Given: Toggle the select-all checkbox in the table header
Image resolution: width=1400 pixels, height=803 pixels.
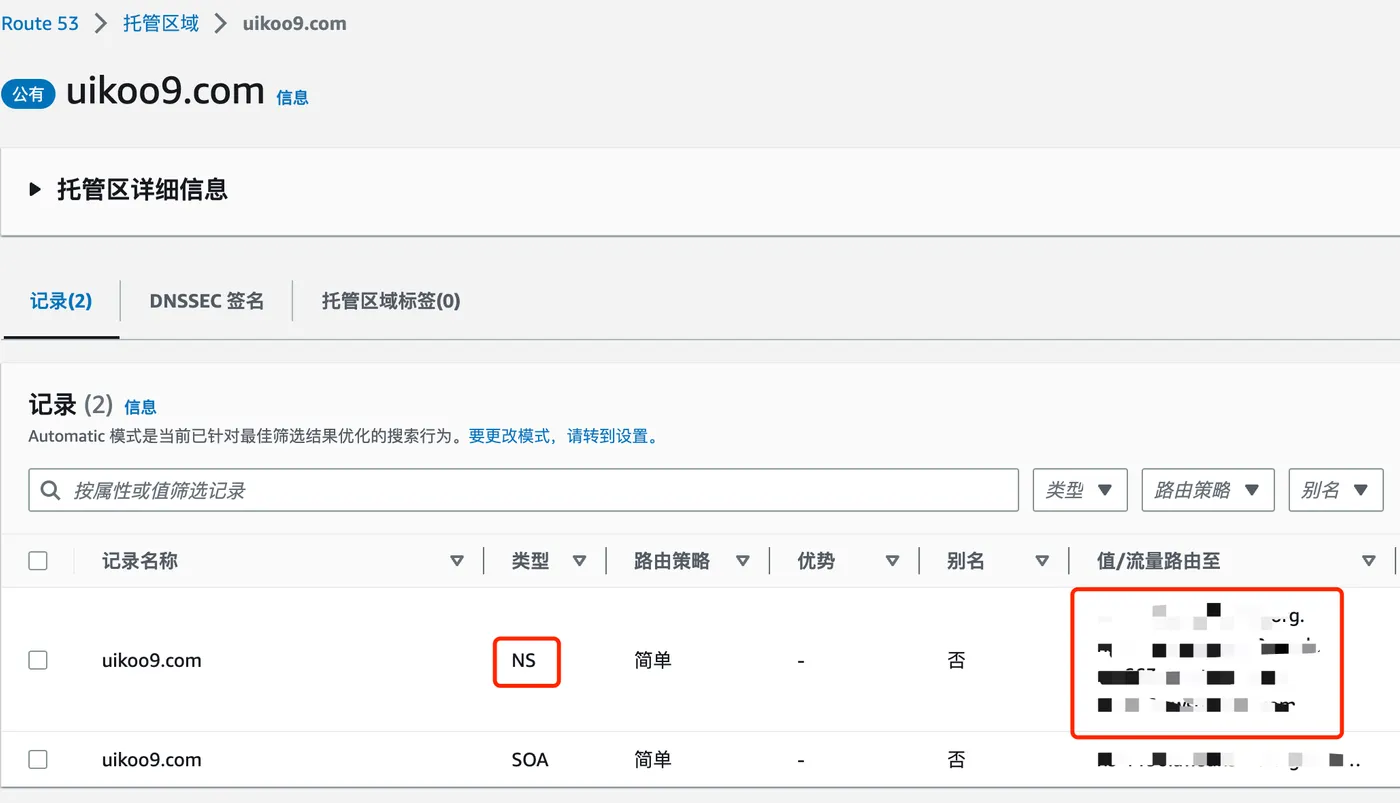Looking at the screenshot, I should click(37, 560).
